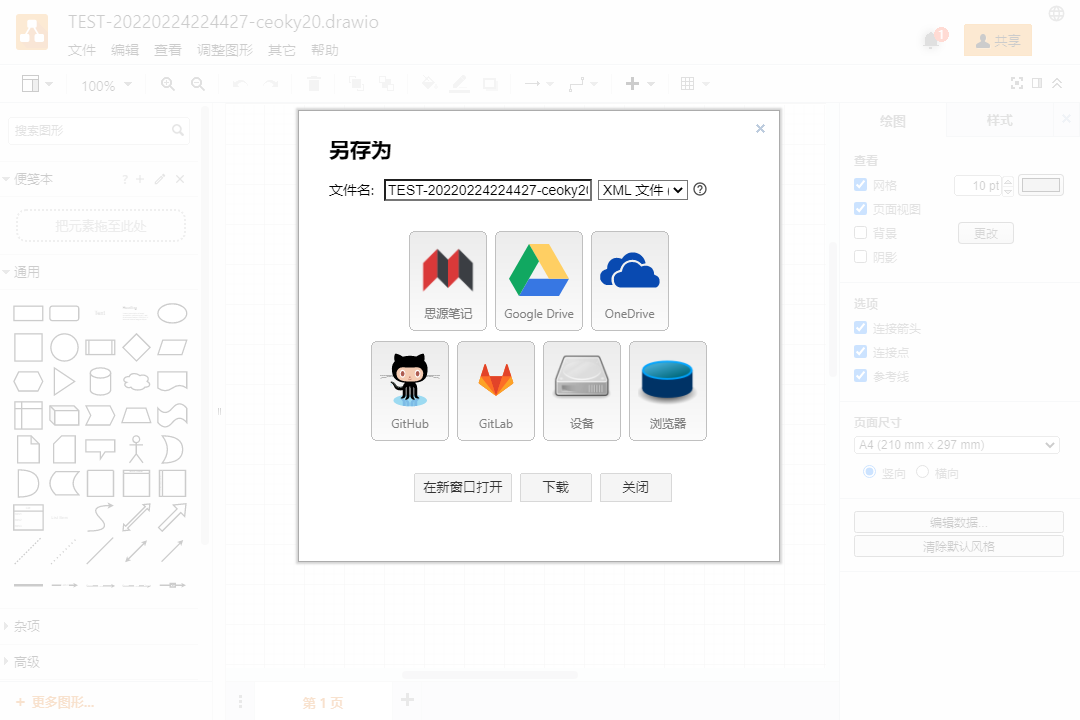
Task: Select GitLab storage option
Action: click(x=496, y=391)
